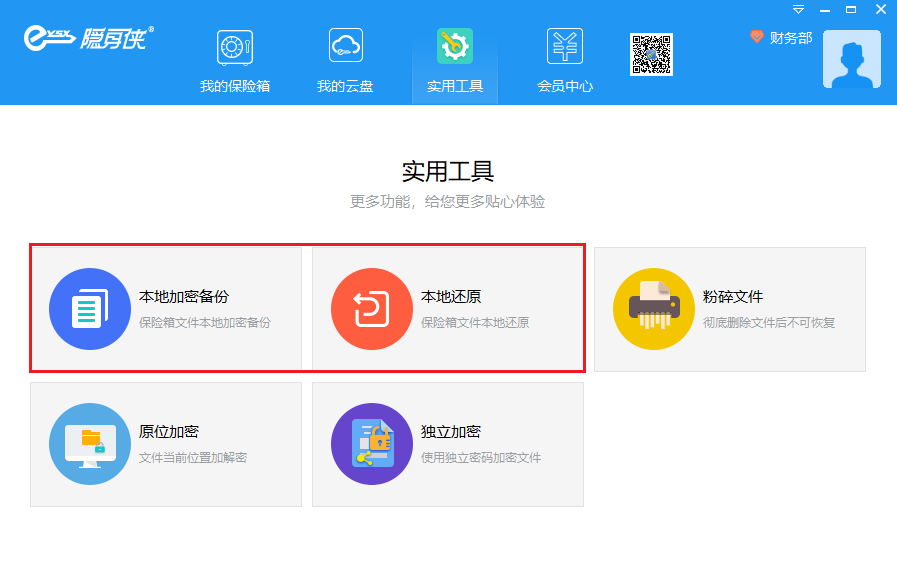This screenshot has height=581, width=897.
Task: Click the blue local encrypted backup icon
Action: point(90,309)
